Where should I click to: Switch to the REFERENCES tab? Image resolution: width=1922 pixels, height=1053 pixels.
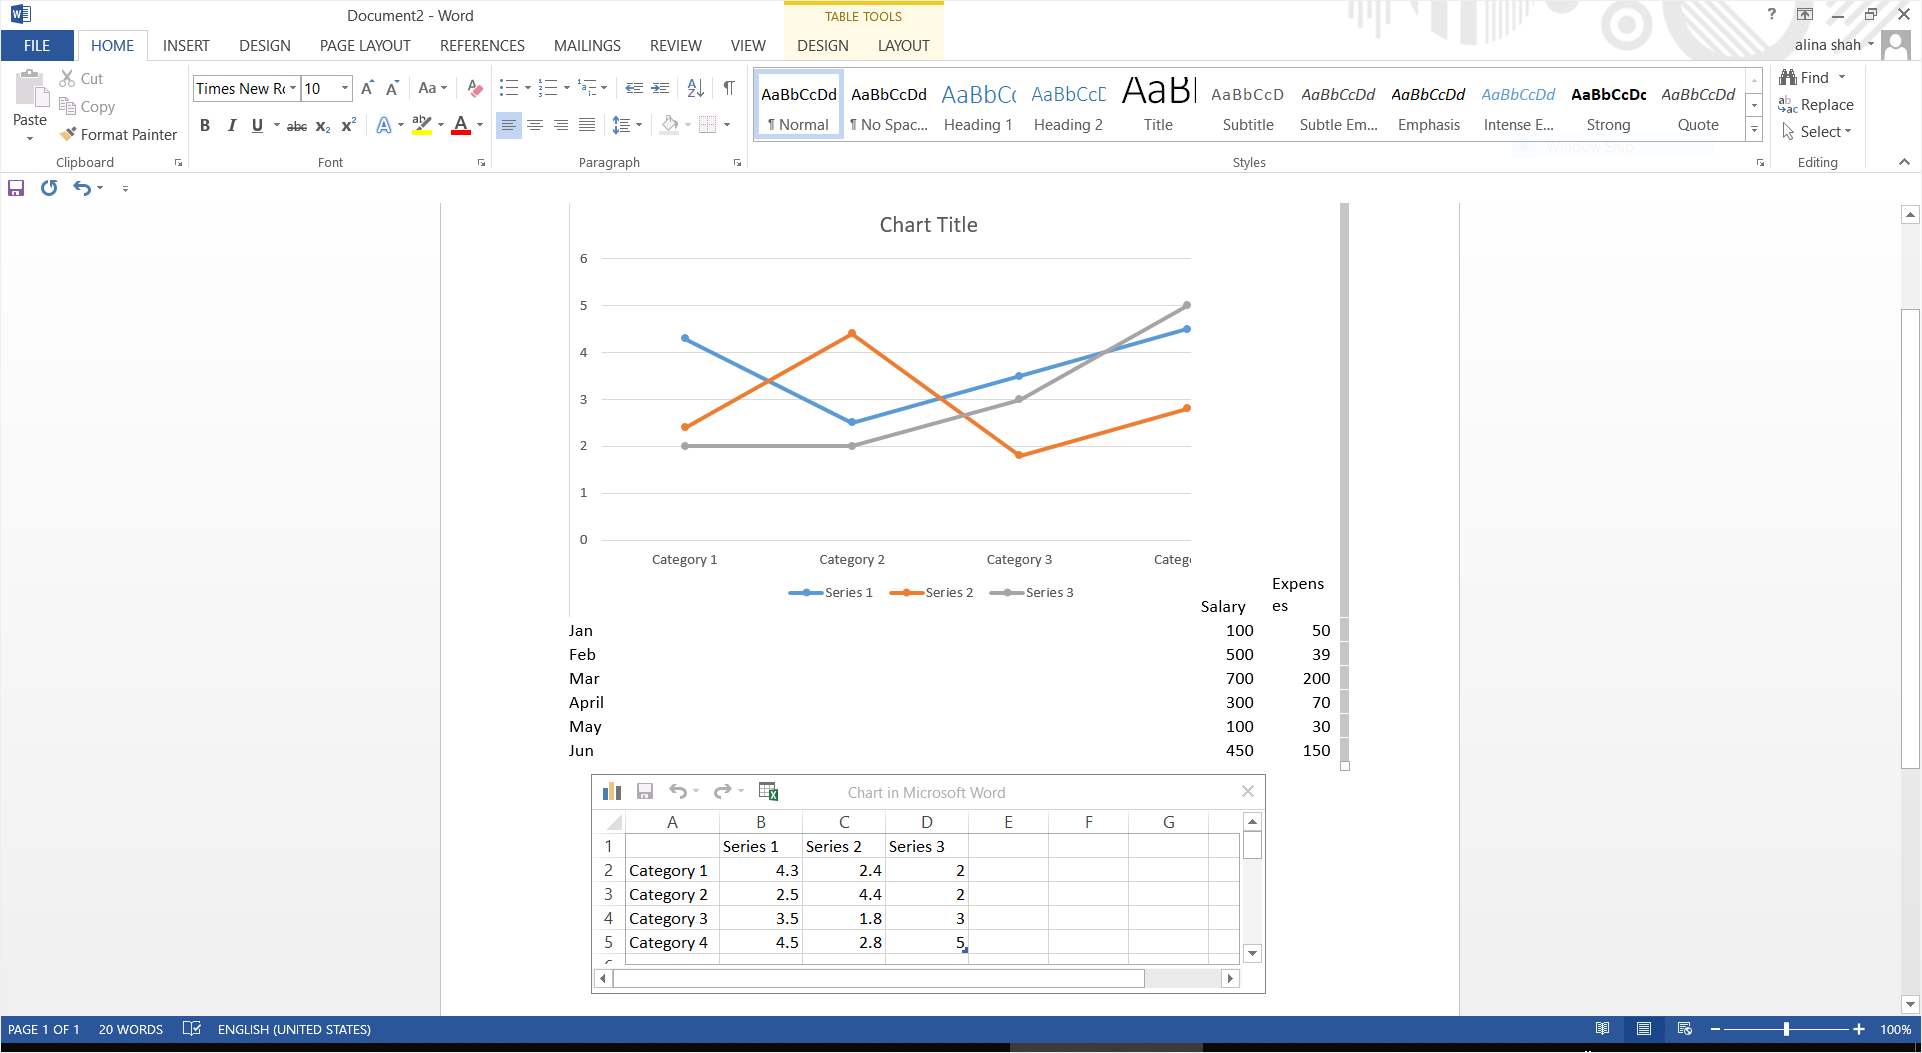[x=482, y=46]
